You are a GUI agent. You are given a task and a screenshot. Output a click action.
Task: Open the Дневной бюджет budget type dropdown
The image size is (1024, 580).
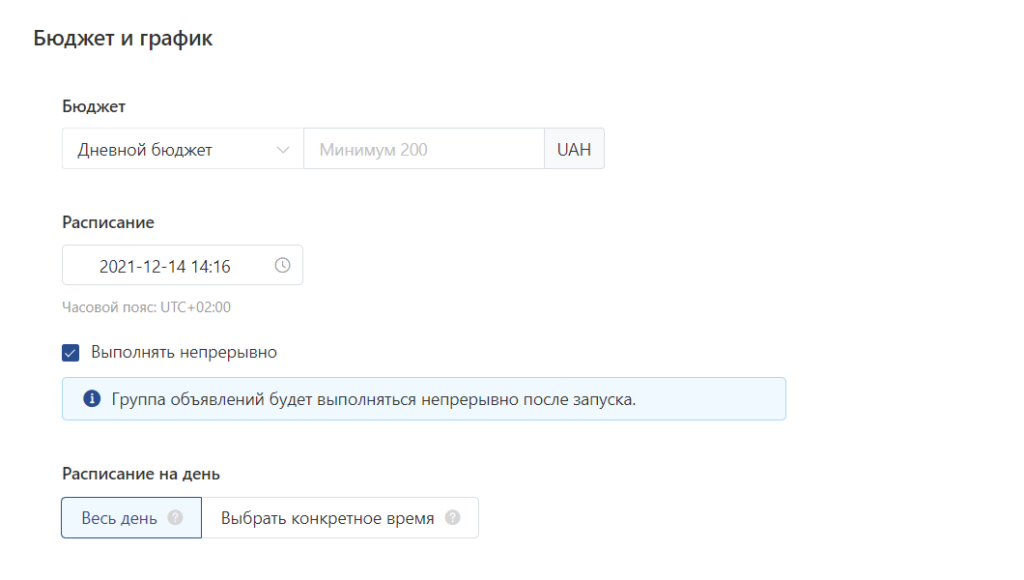[x=183, y=149]
